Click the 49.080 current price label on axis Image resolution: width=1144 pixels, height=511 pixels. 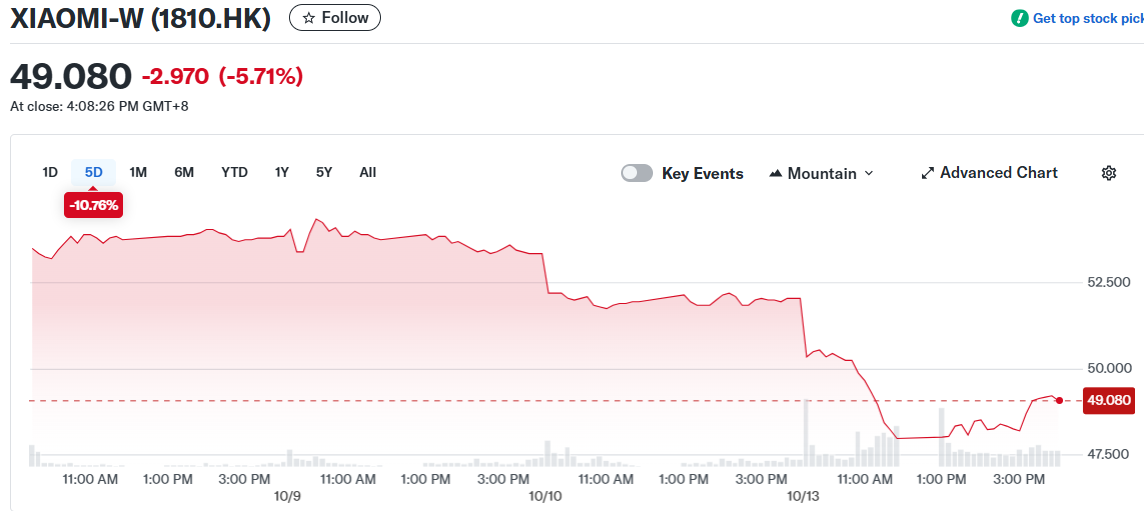1108,400
